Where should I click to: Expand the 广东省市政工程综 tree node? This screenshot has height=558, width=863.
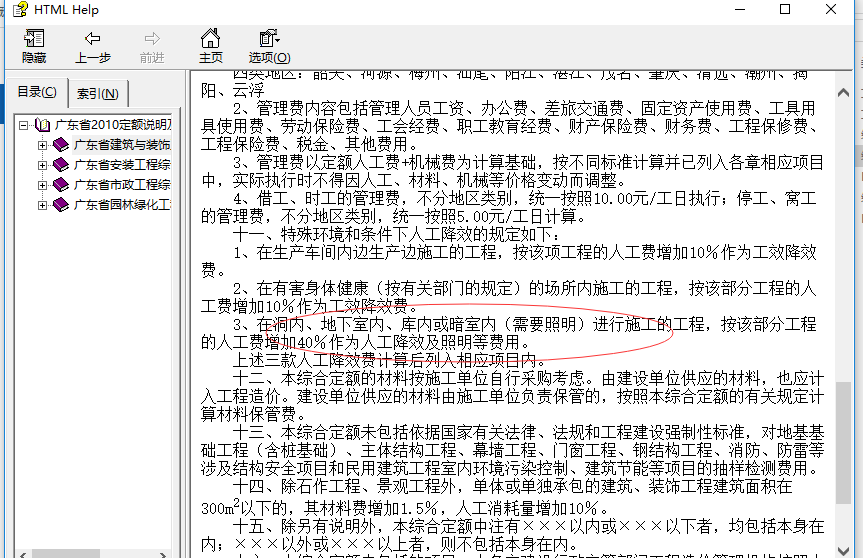(x=42, y=185)
